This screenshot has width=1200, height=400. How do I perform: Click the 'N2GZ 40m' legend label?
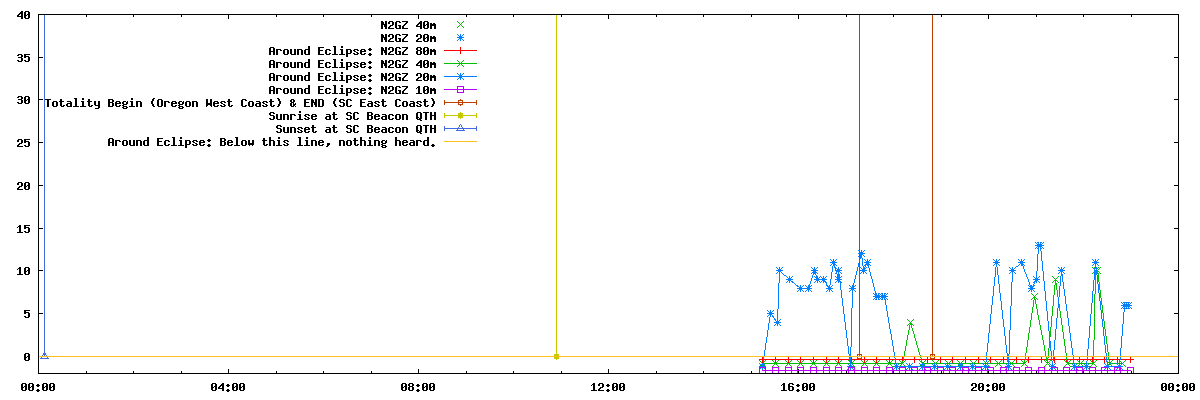click(408, 25)
